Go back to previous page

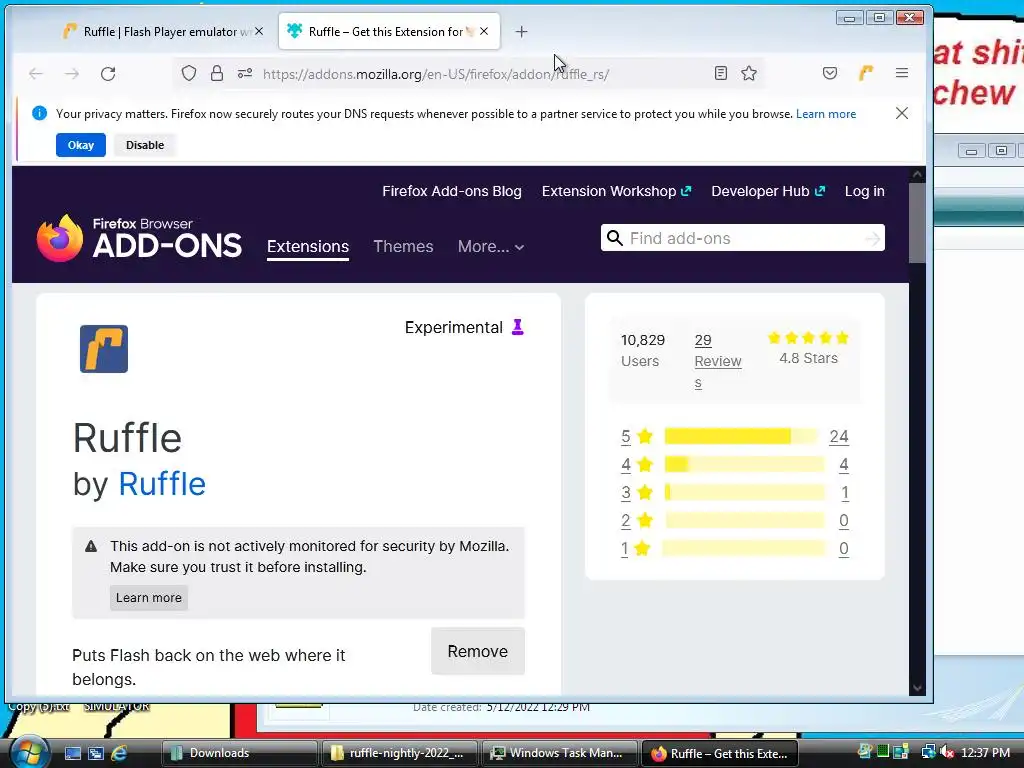coord(36,74)
